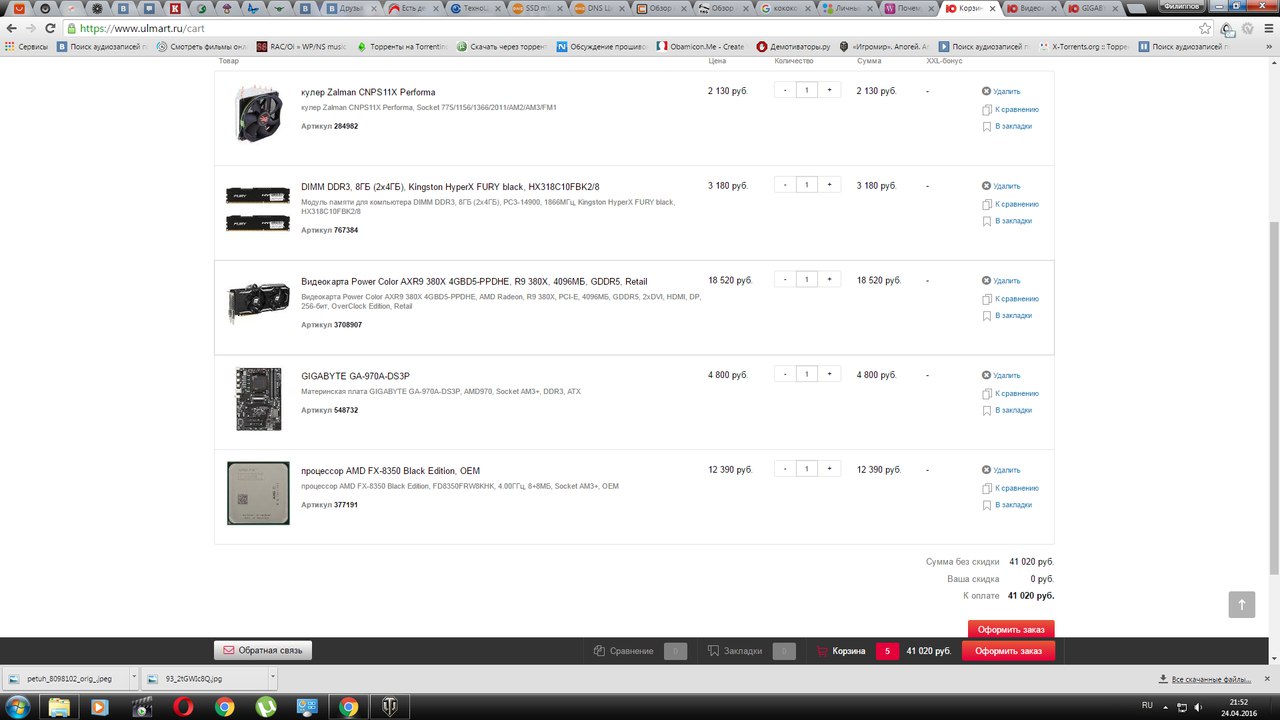Go back using the browser back arrow
This screenshot has height=720, width=1280.
click(x=12, y=29)
